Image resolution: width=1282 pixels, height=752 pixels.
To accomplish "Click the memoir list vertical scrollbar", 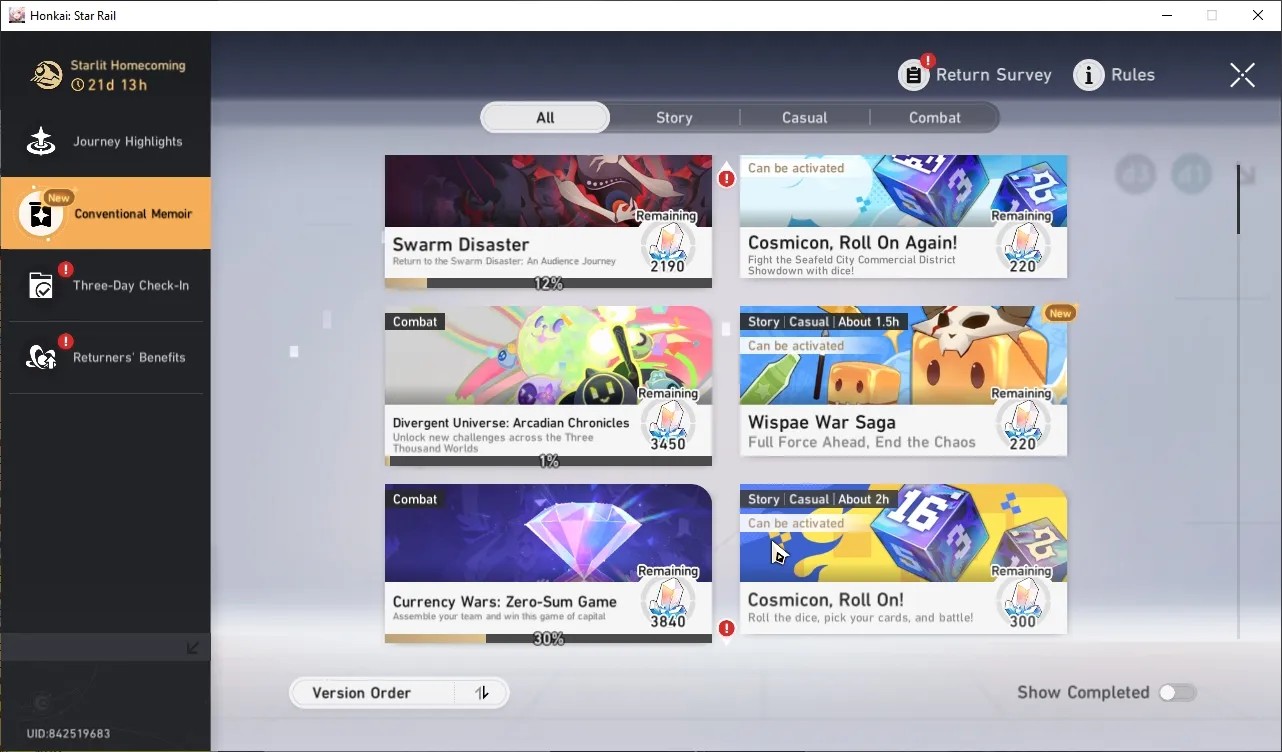I will (1238, 200).
